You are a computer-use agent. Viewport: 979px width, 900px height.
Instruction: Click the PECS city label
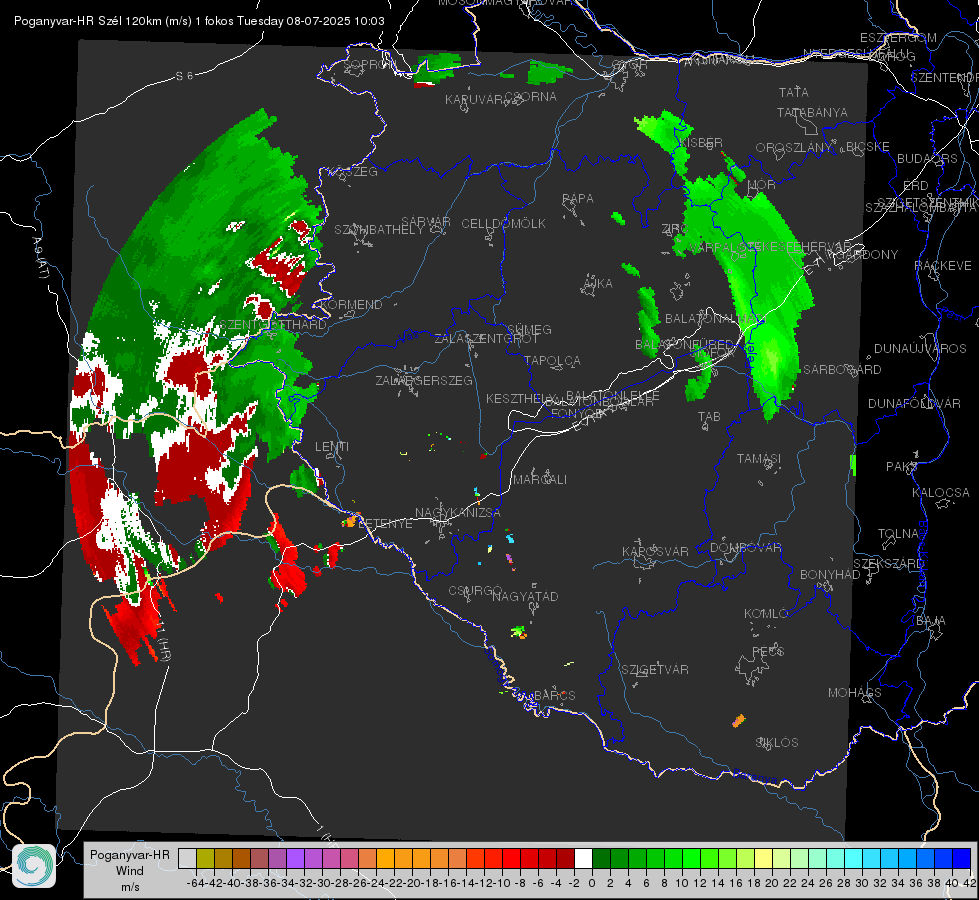[767, 651]
